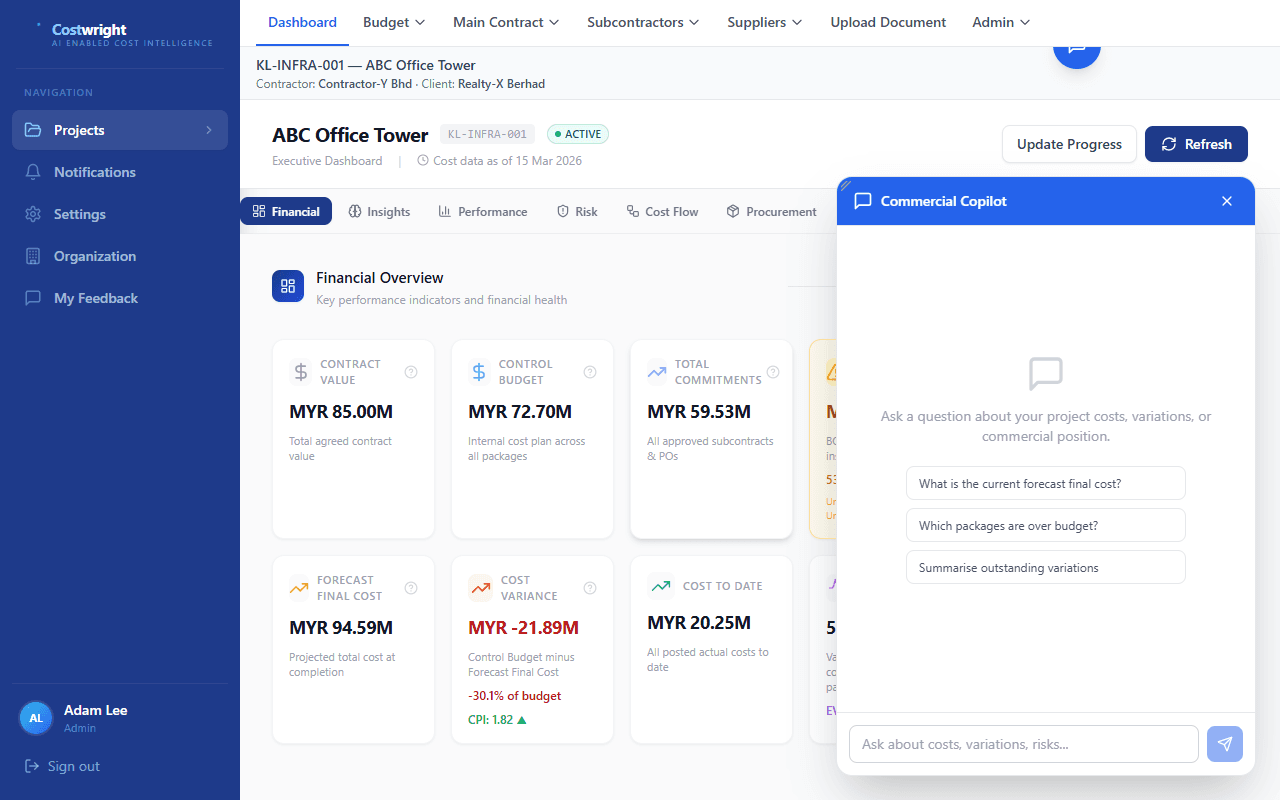
Task: Open the Budget dropdown menu
Action: (394, 22)
